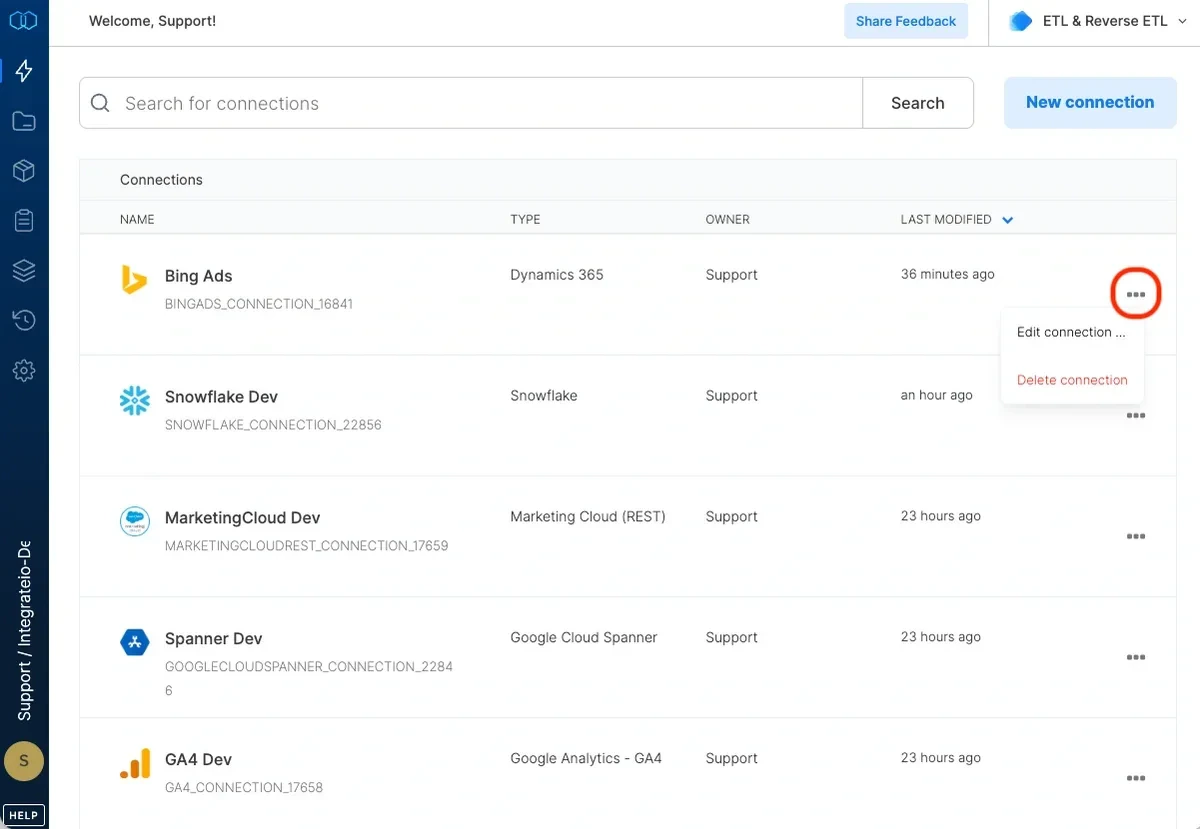Click the ETL & Reverse ETL cloud icon
Viewport: 1200px width, 829px height.
tap(1021, 21)
